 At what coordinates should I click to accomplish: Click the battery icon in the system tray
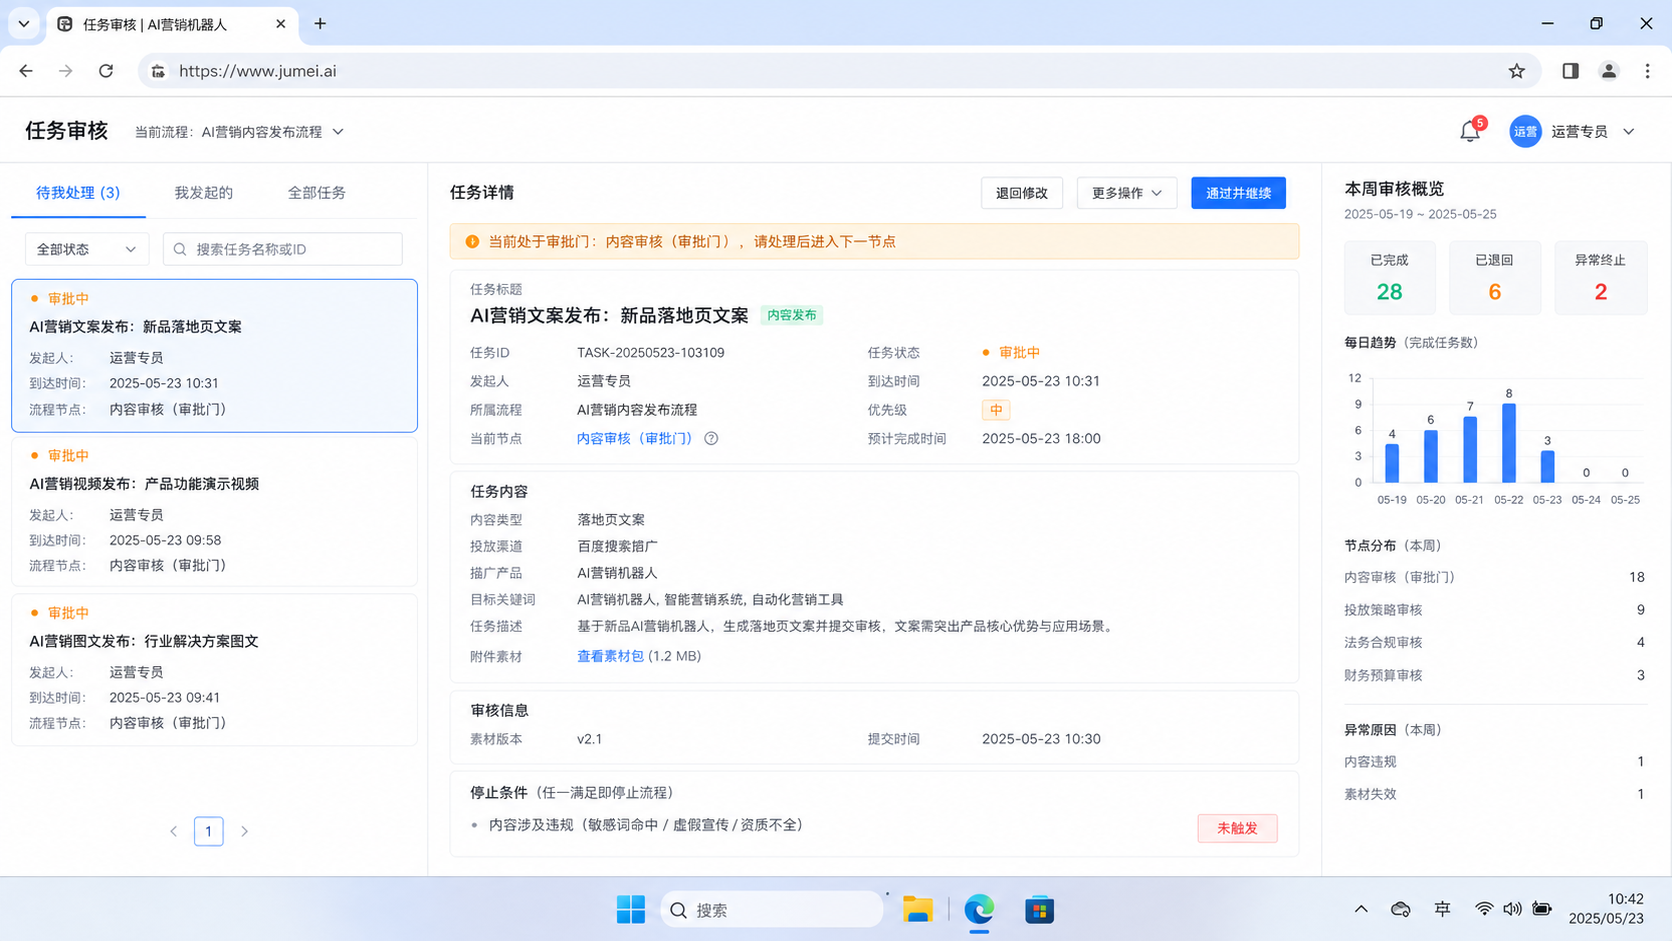pyautogui.click(x=1542, y=909)
